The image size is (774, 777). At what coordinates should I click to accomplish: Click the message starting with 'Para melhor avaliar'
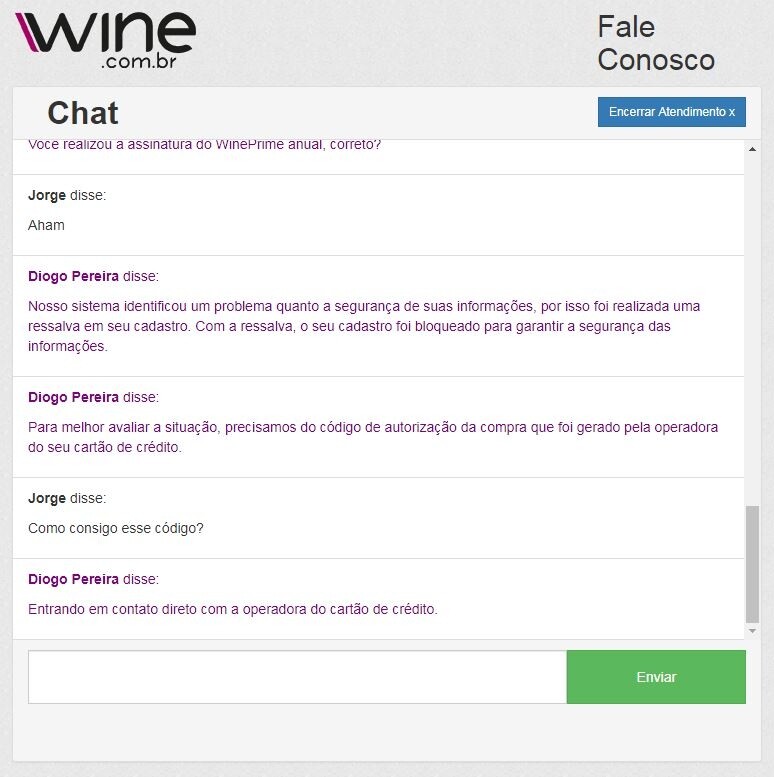tap(373, 437)
